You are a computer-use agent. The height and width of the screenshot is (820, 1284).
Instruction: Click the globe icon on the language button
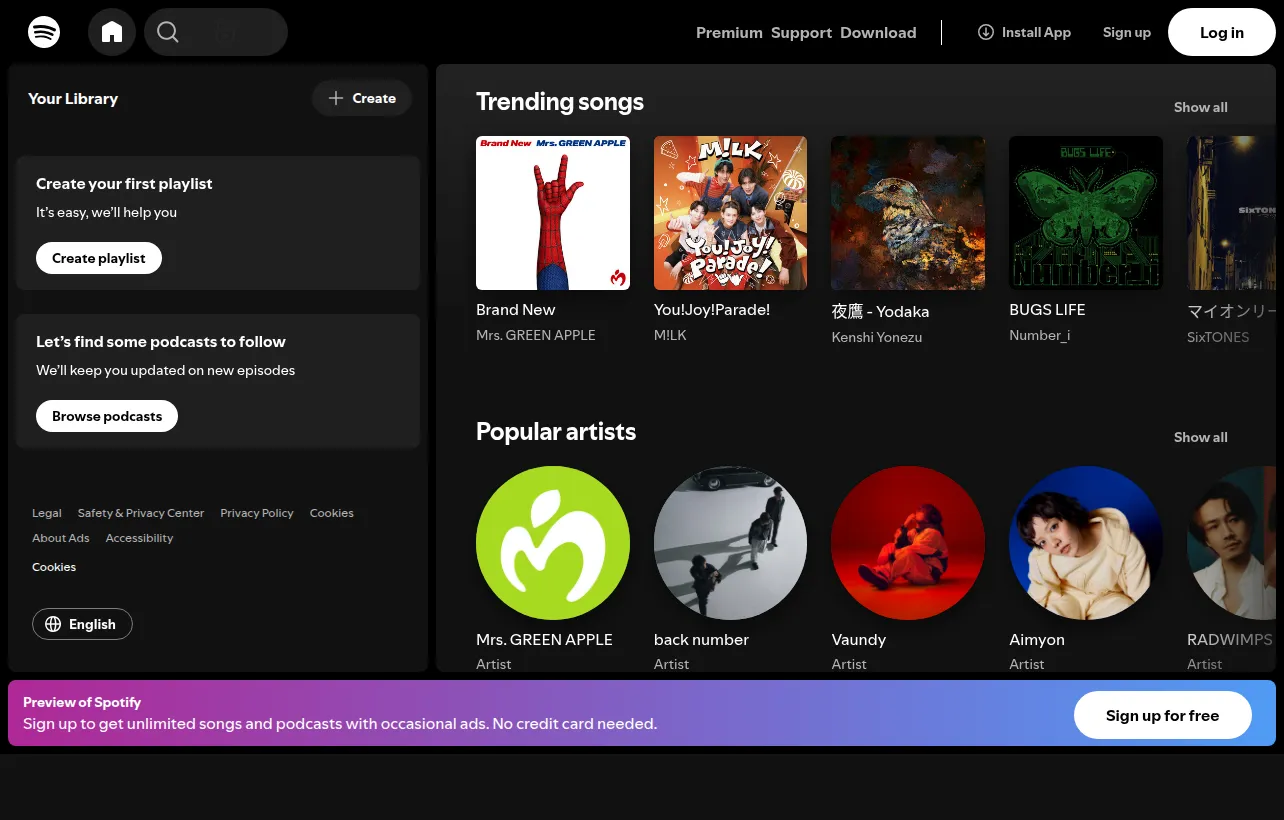click(53, 624)
